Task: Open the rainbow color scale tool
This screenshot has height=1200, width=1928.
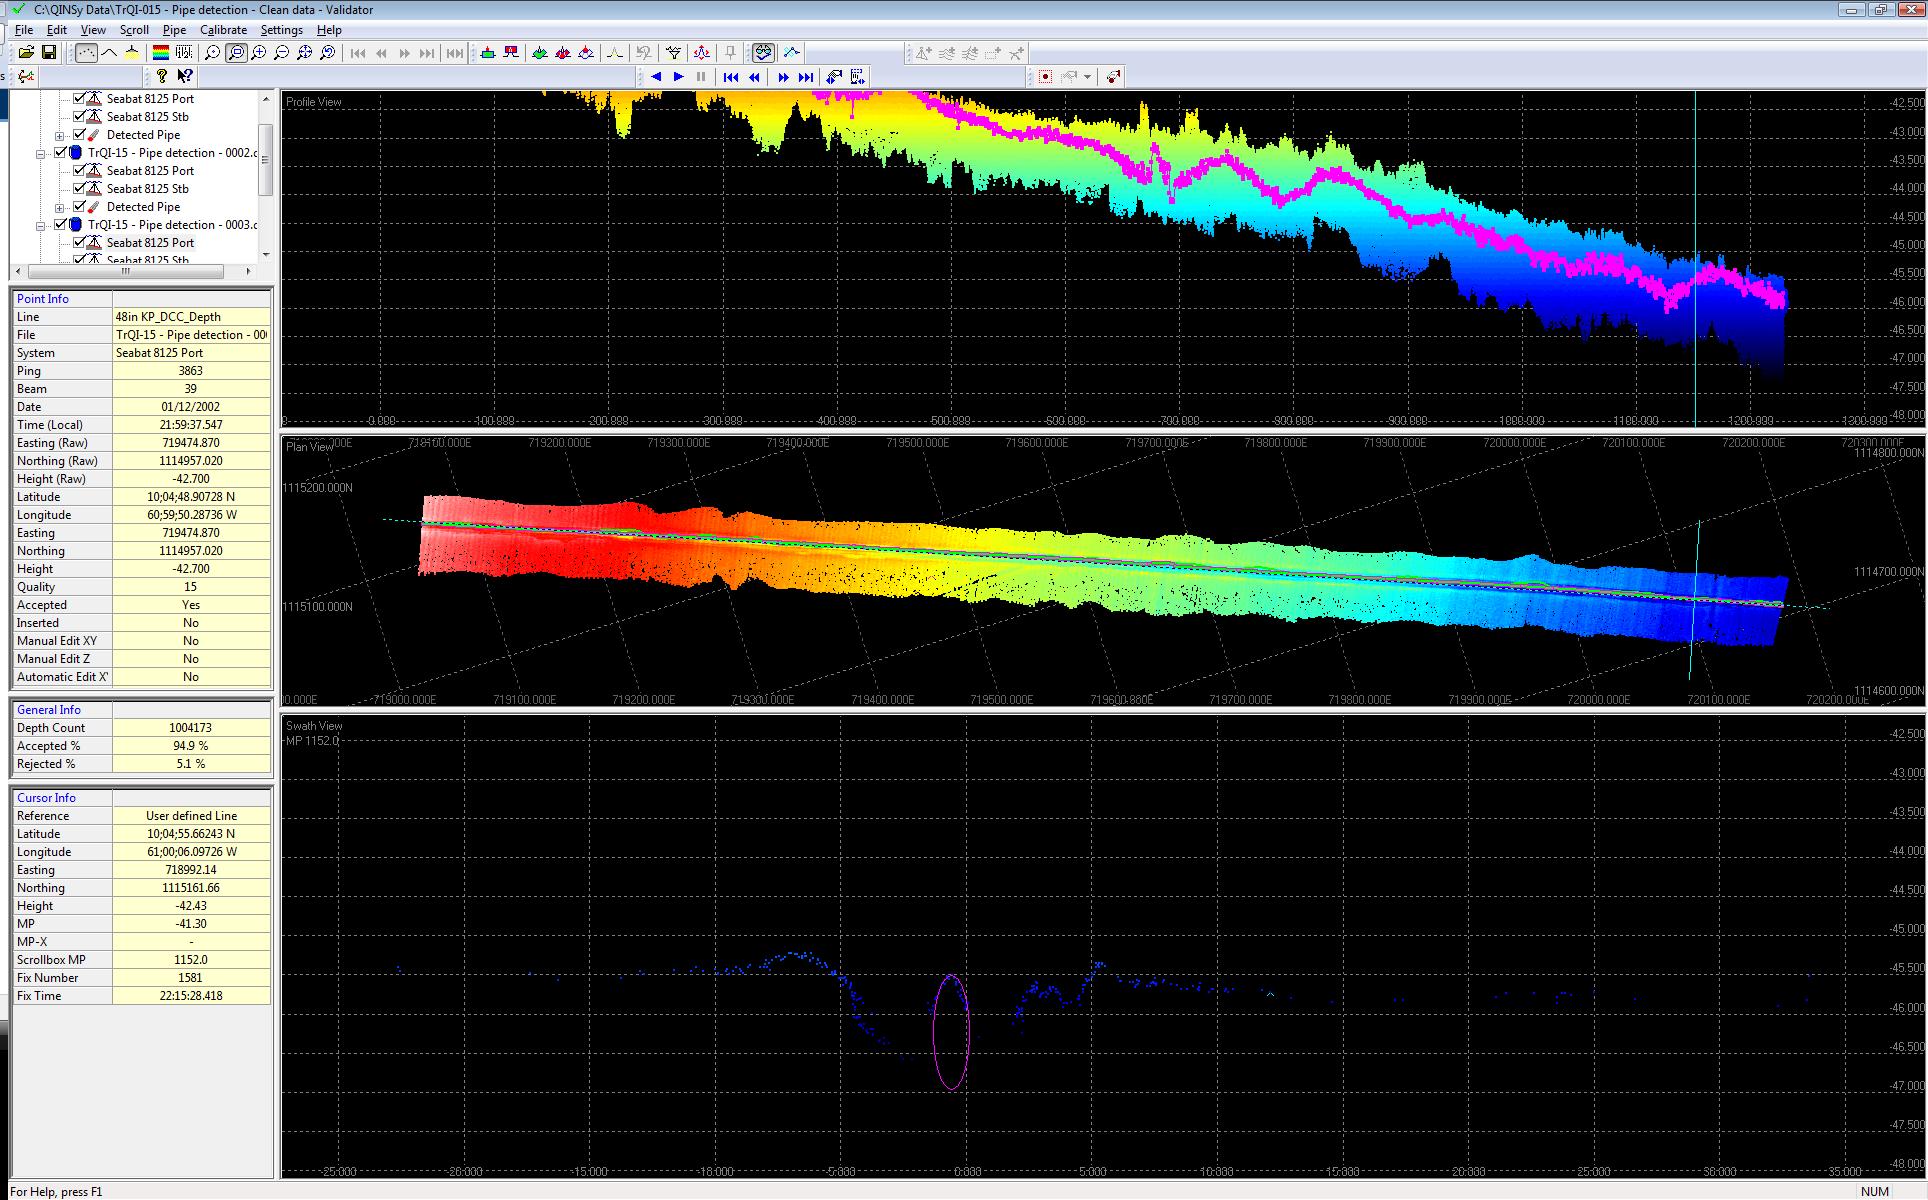Action: [160, 53]
